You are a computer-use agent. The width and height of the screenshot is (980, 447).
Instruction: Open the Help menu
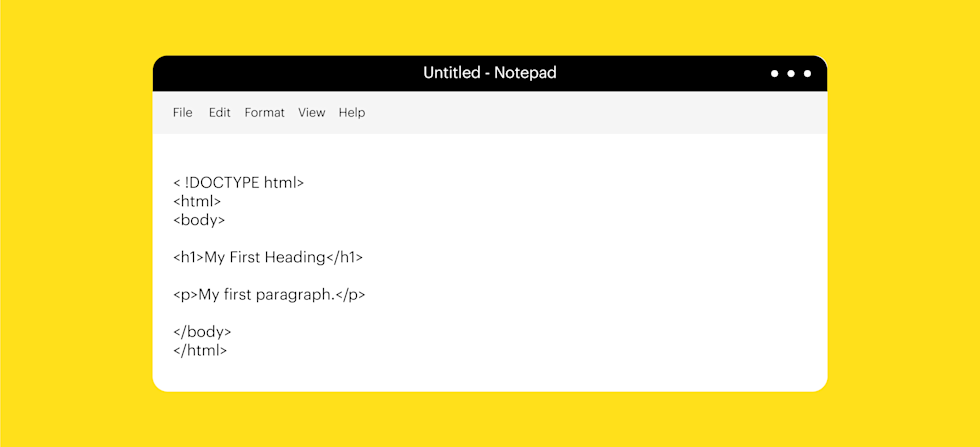[x=352, y=113]
